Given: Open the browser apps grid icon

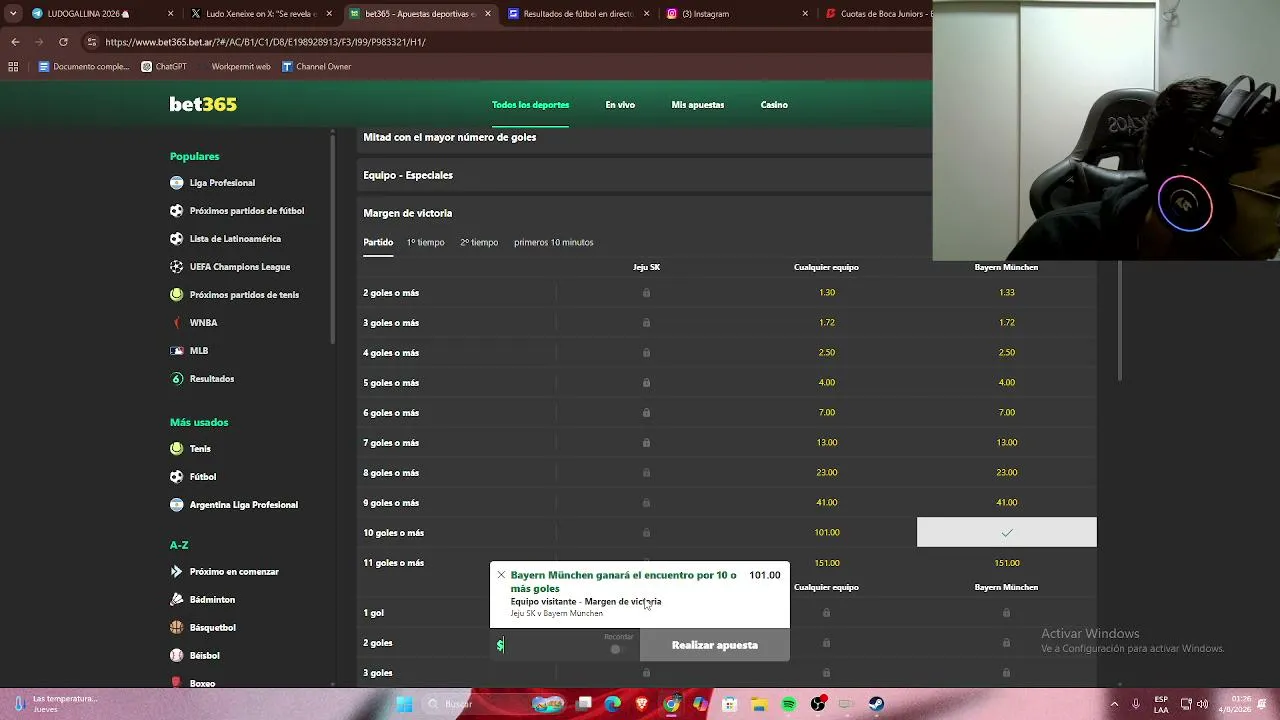Looking at the screenshot, I should click(13, 67).
